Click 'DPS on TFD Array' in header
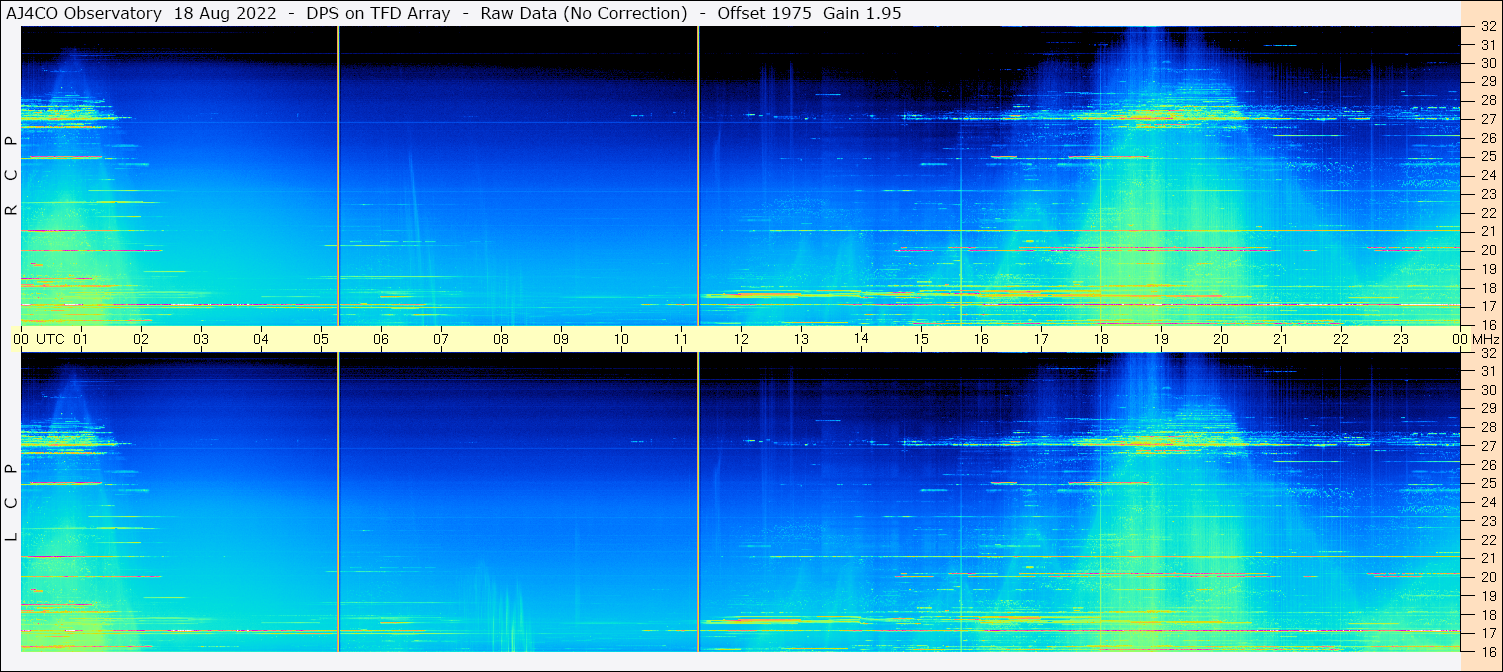This screenshot has height=672, width=1503. click(379, 13)
